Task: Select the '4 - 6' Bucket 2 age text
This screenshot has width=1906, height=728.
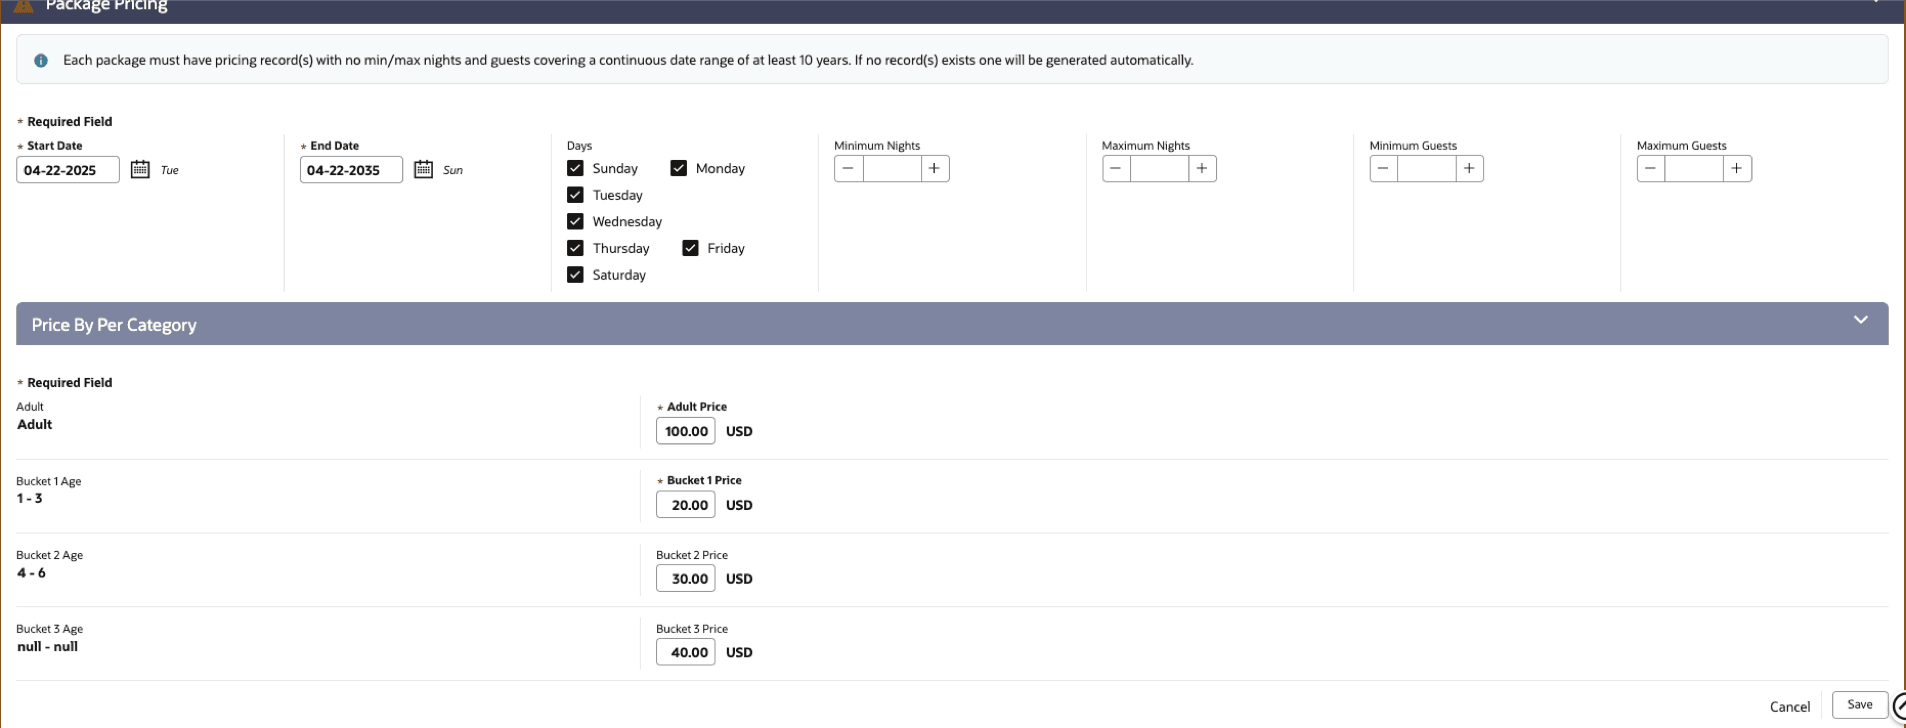Action: click(x=31, y=573)
